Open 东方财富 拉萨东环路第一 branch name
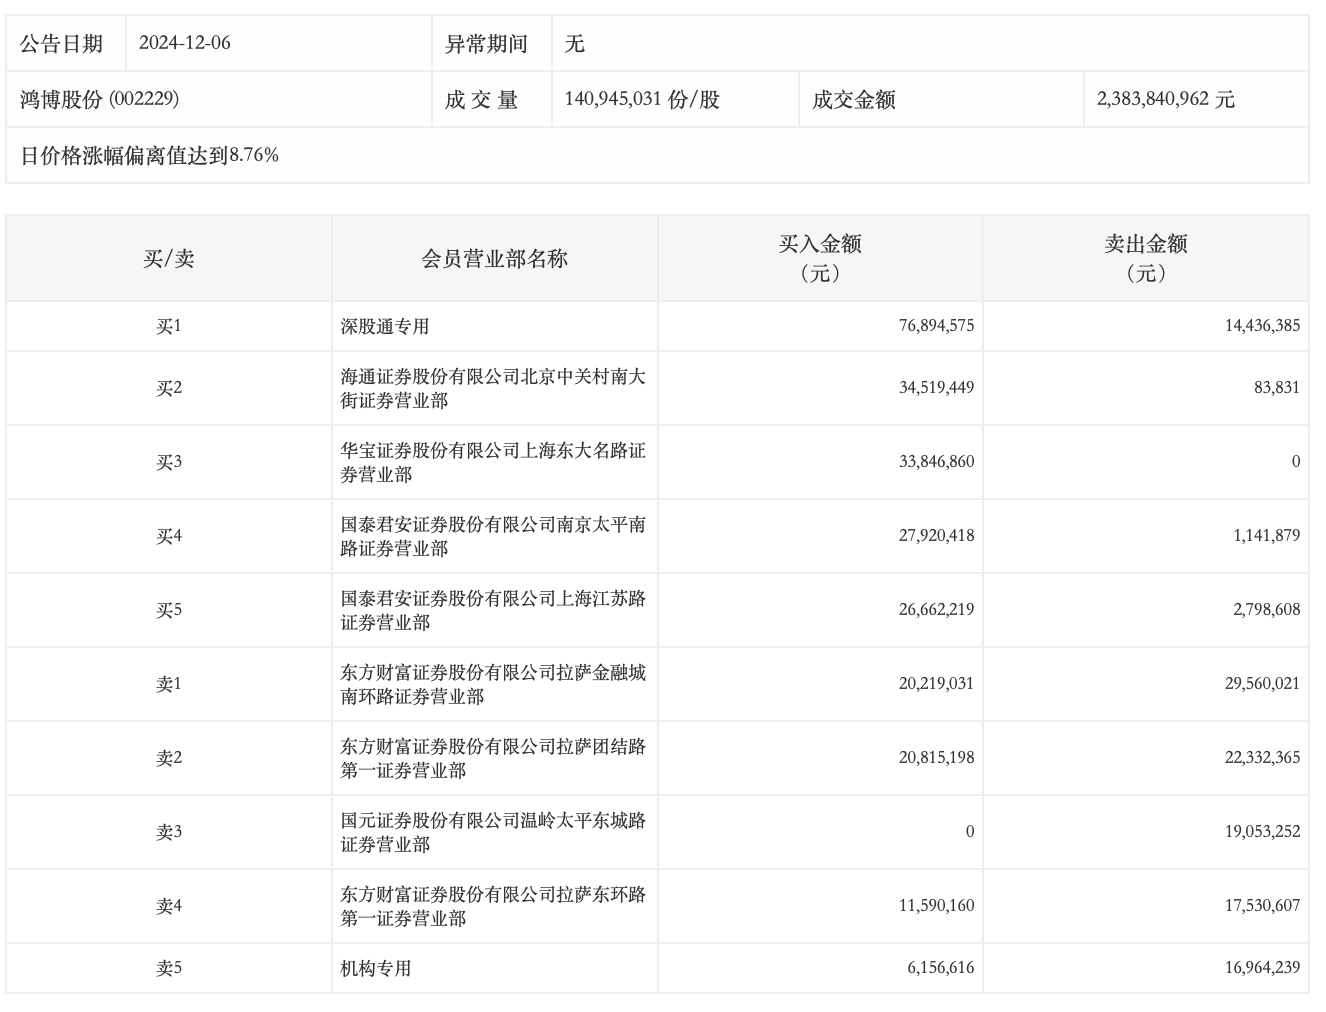1326x1012 pixels. point(493,906)
